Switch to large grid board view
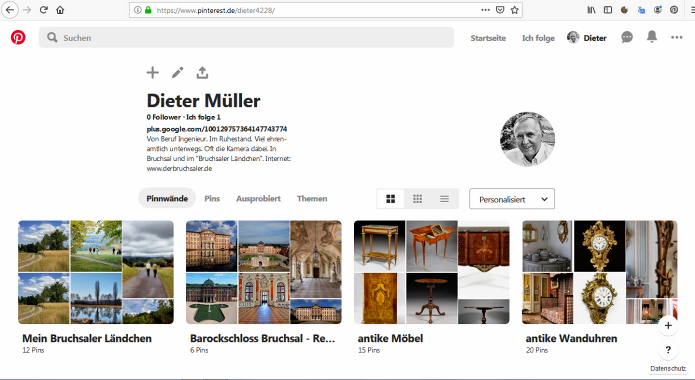 coord(390,199)
